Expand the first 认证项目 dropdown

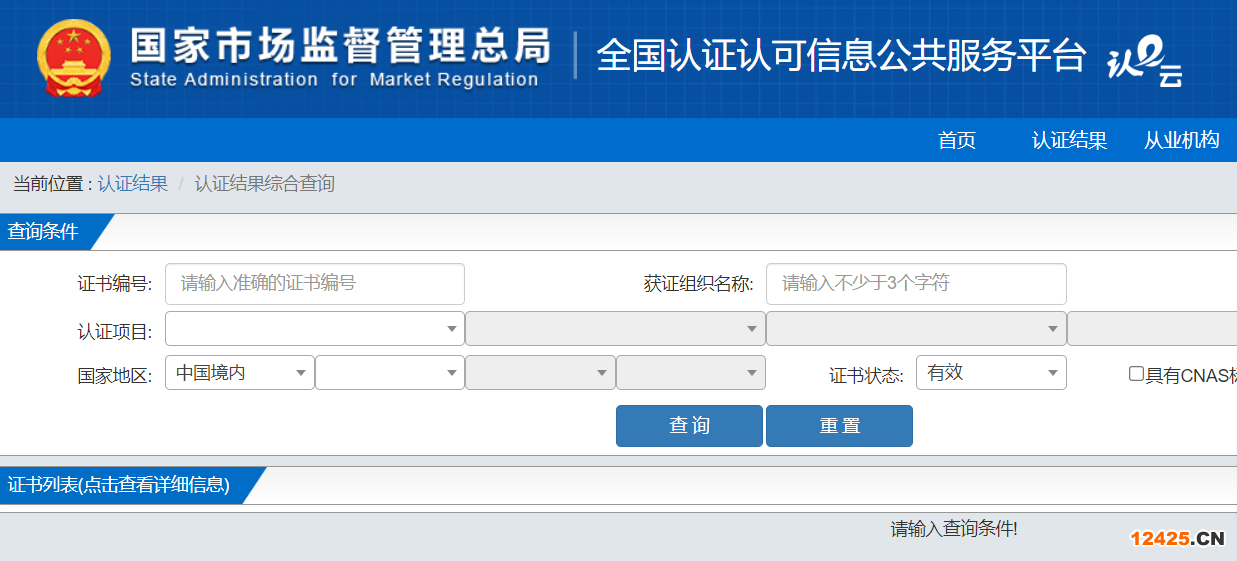click(x=314, y=329)
